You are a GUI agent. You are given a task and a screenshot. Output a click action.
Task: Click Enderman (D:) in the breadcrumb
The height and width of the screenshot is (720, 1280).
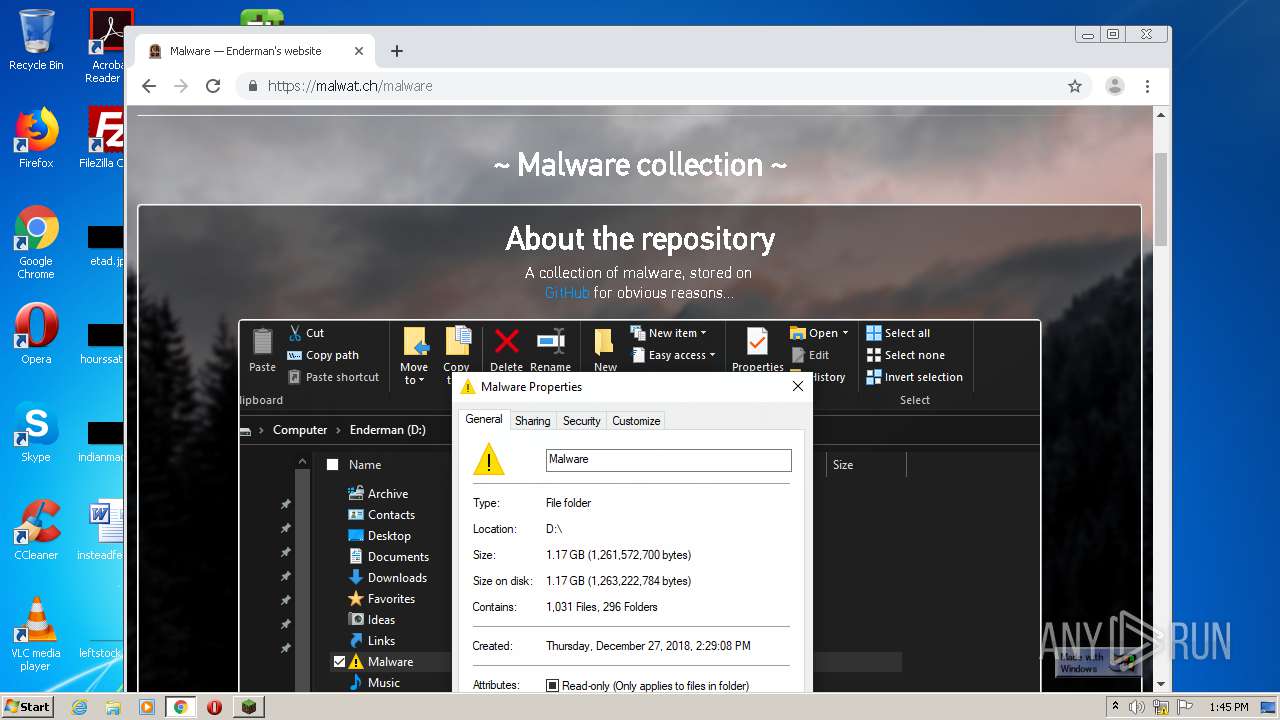point(388,430)
